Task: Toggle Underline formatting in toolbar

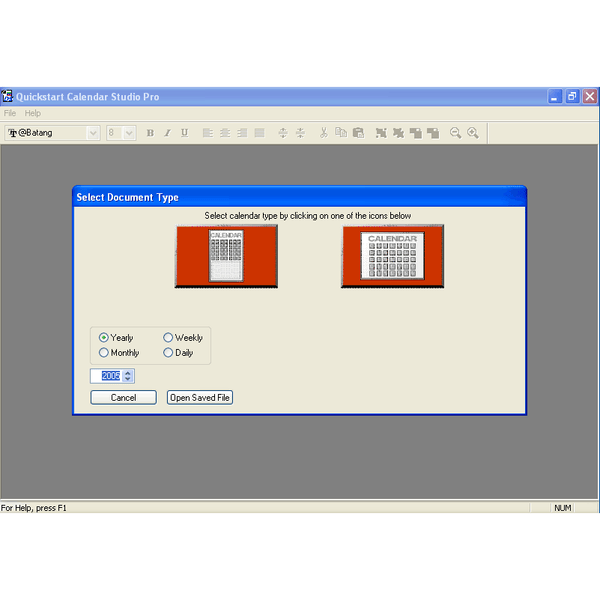Action: pyautogui.click(x=184, y=133)
